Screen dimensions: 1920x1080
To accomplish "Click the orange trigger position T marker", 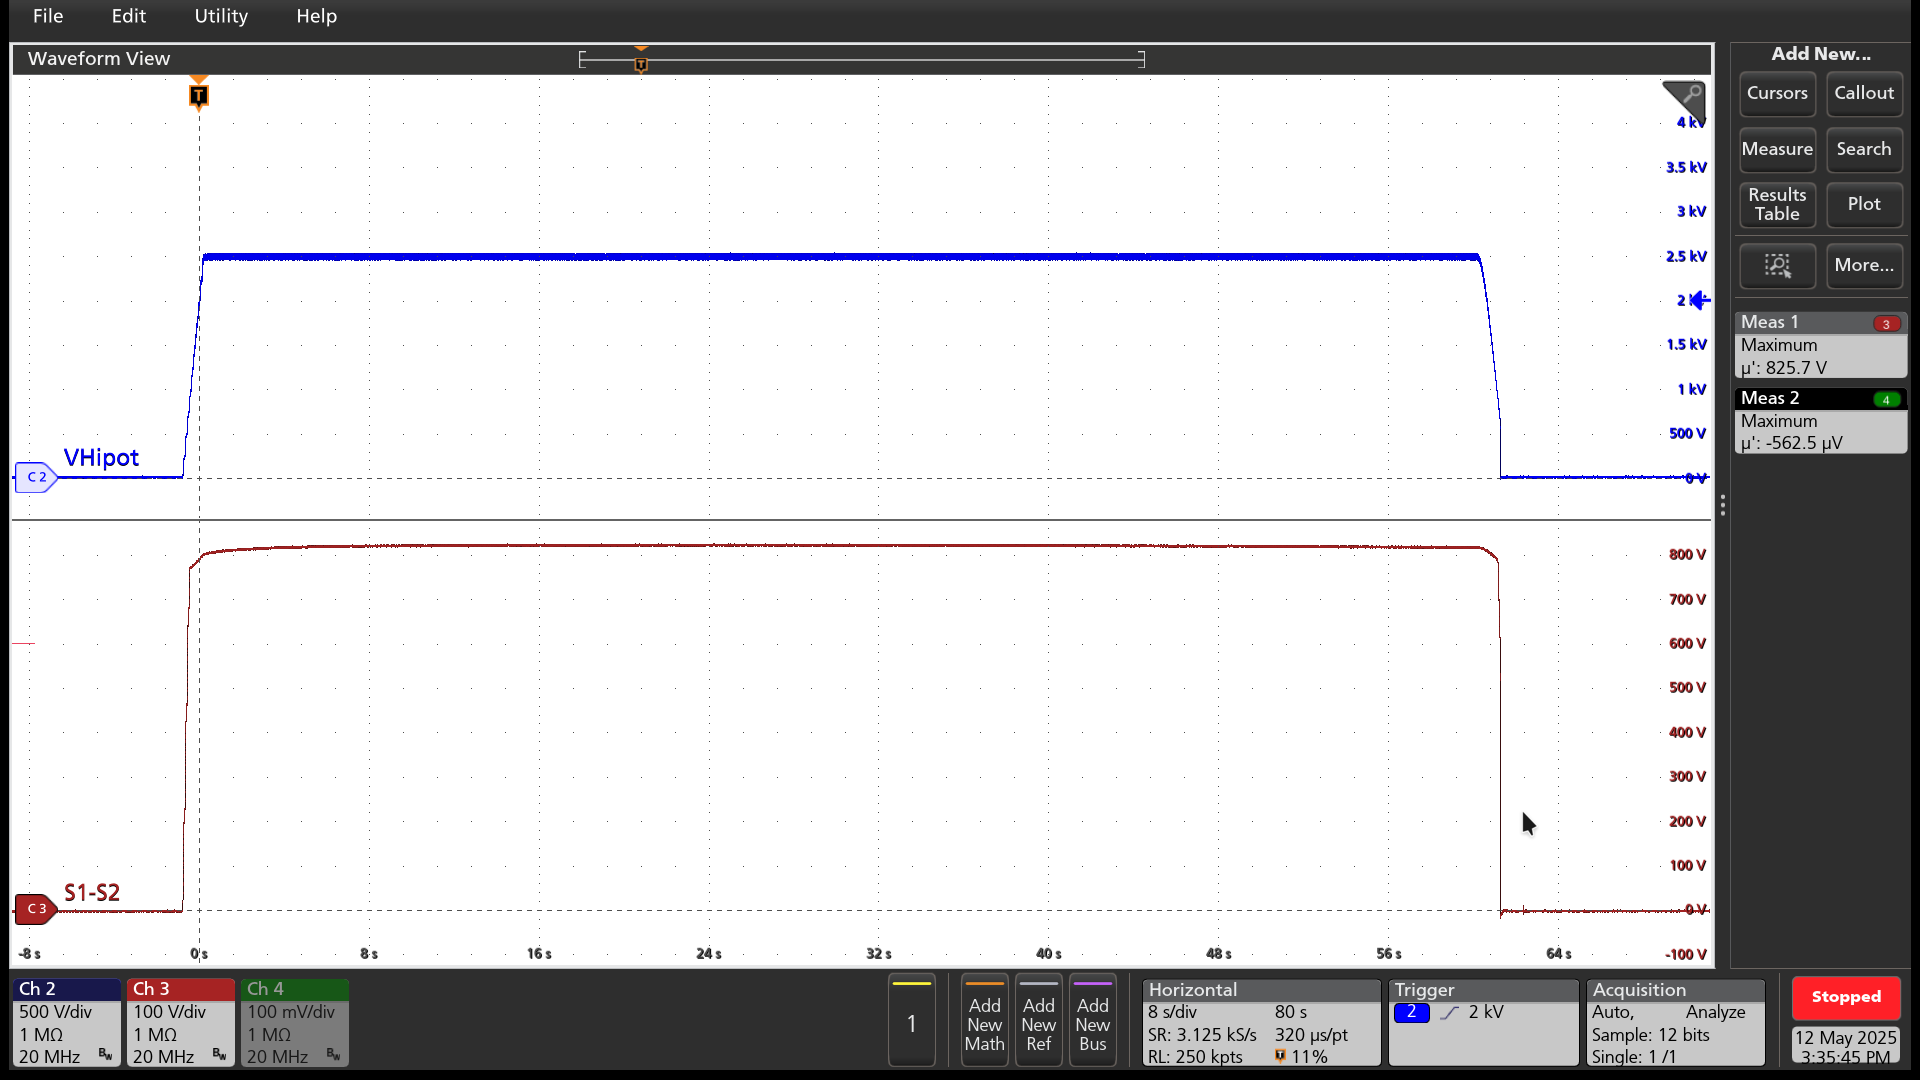I will pyautogui.click(x=198, y=95).
